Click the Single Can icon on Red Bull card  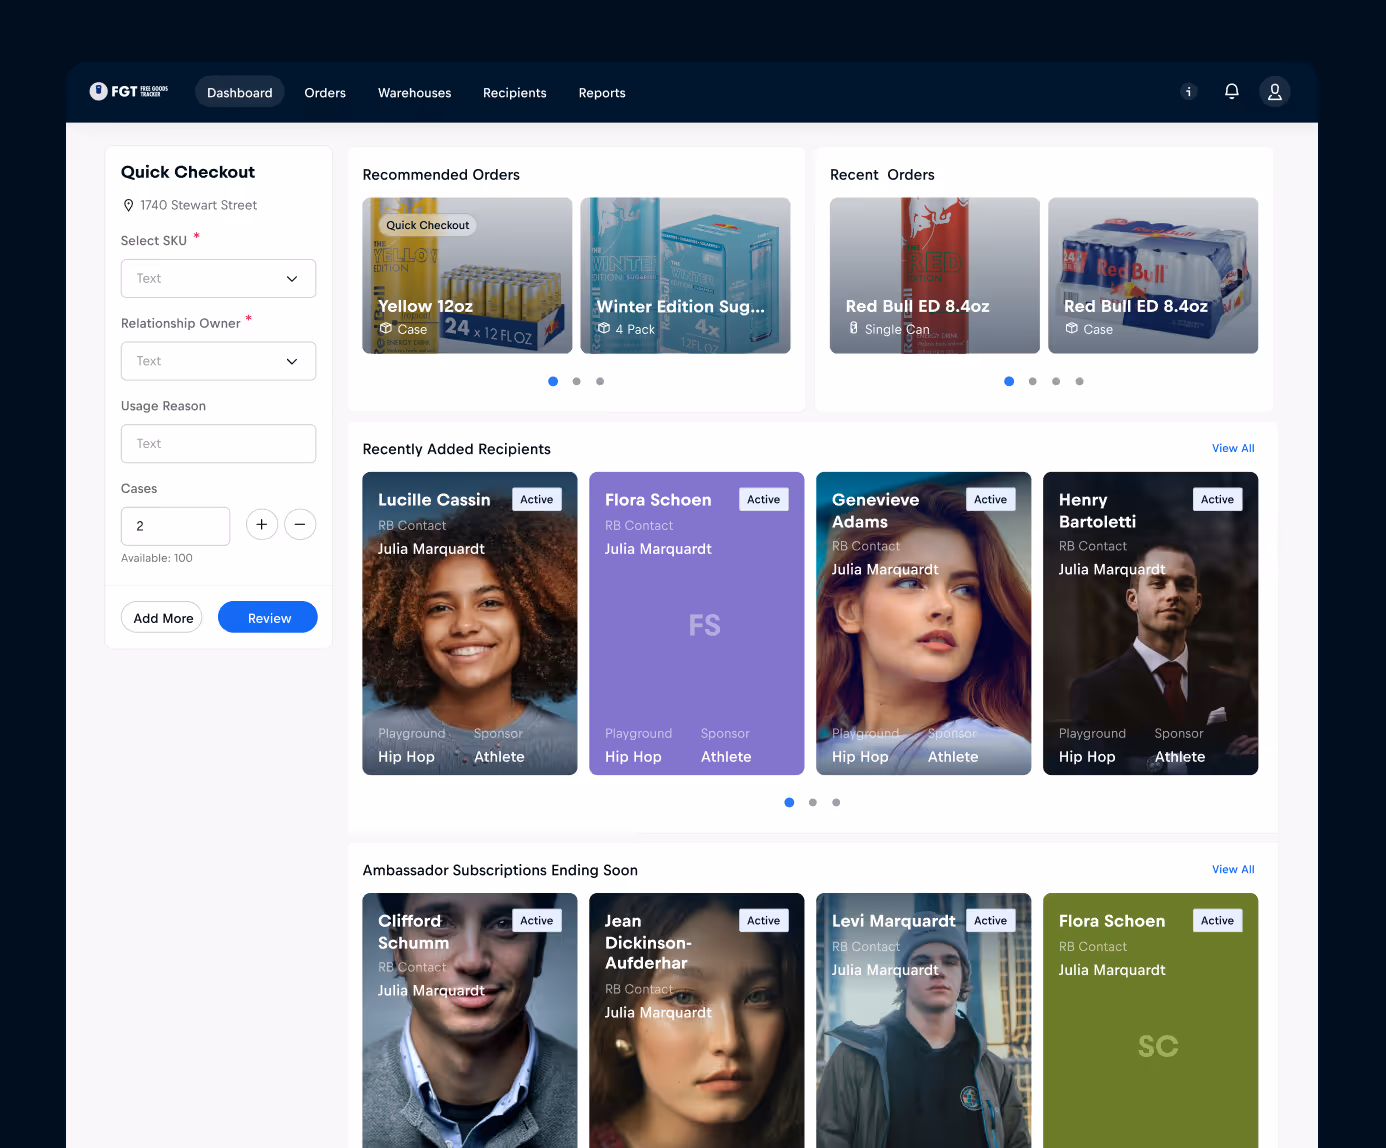coord(853,329)
